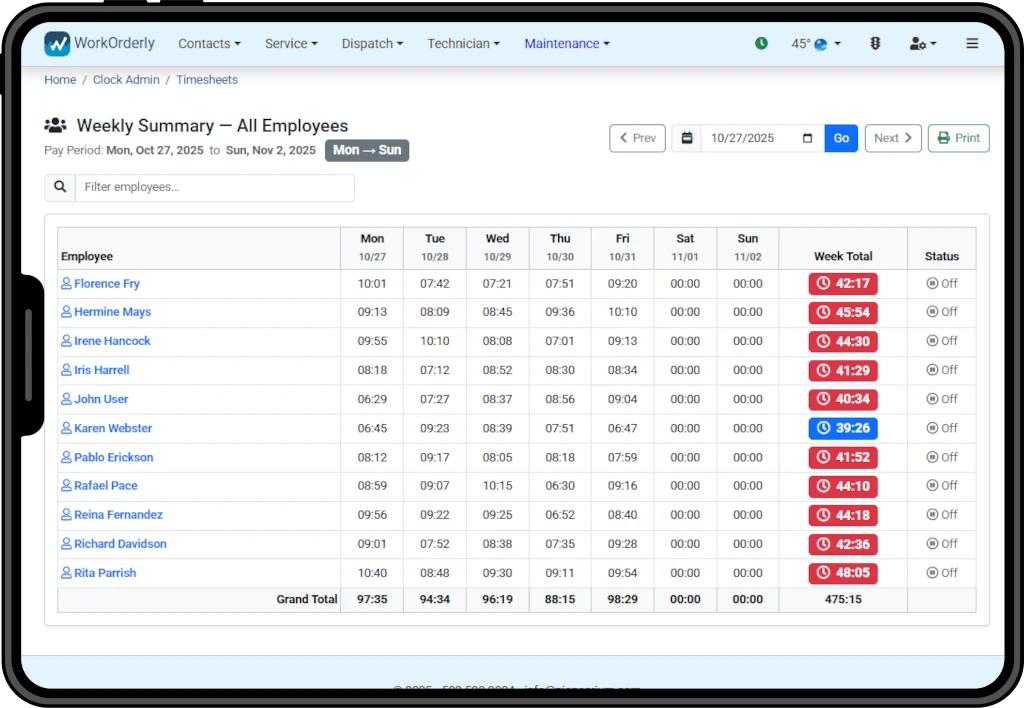Viewport: 1024px width, 708px height.
Task: Click Richard Davidson's Off status indicator
Action: (x=942, y=544)
